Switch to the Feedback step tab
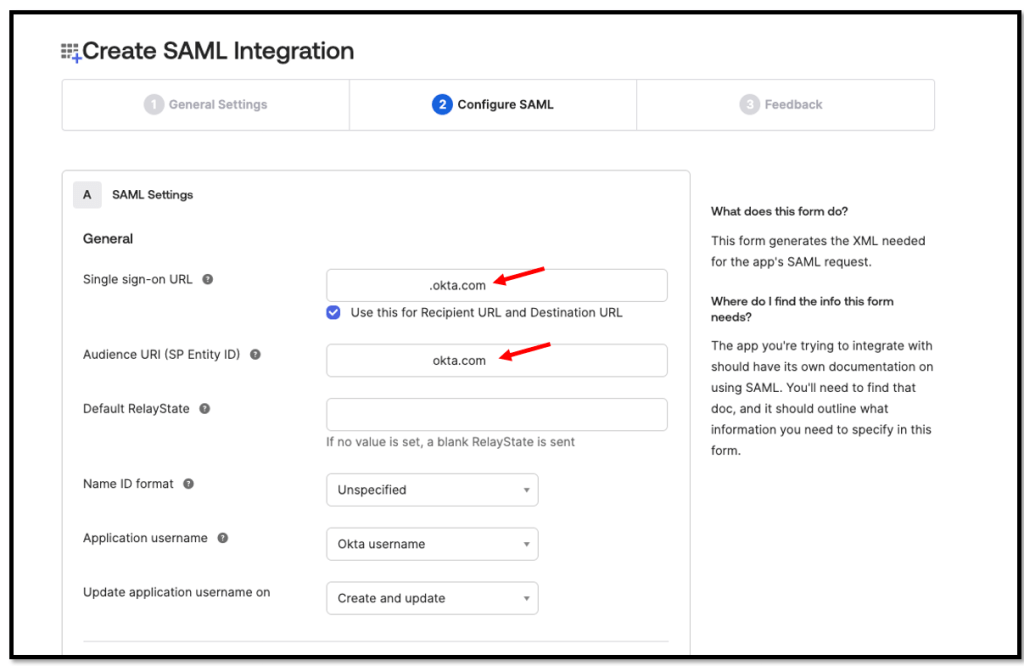Viewport: 1024px width, 666px height. point(785,105)
